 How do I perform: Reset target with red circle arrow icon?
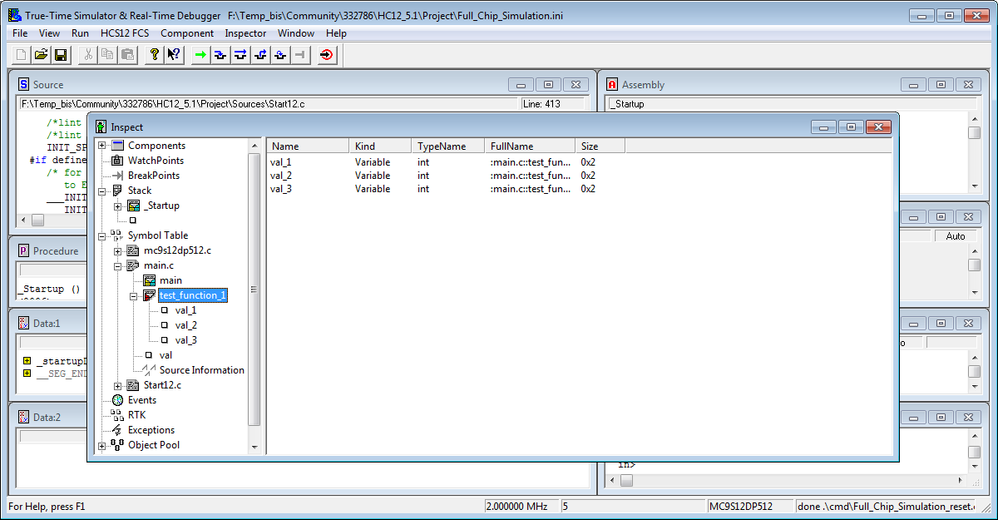(327, 55)
